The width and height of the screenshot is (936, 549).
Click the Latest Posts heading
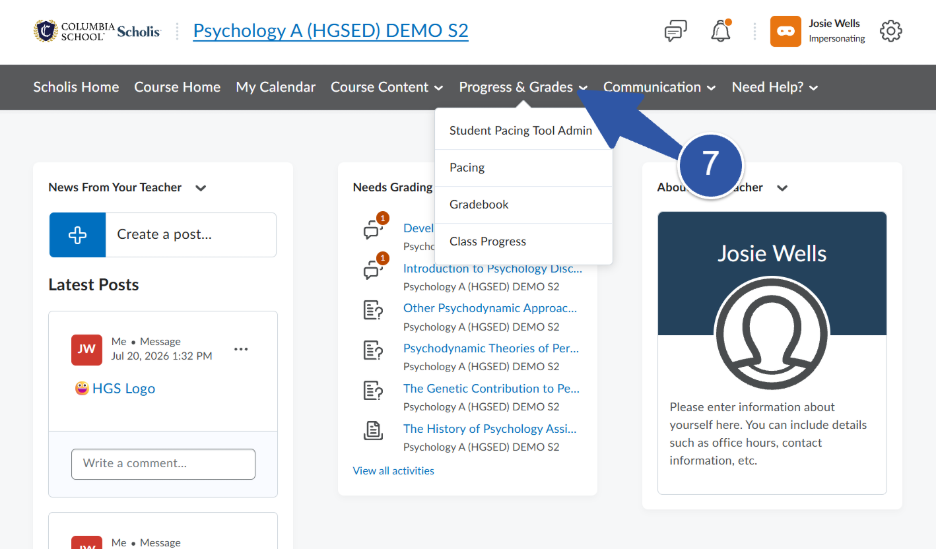(x=94, y=285)
